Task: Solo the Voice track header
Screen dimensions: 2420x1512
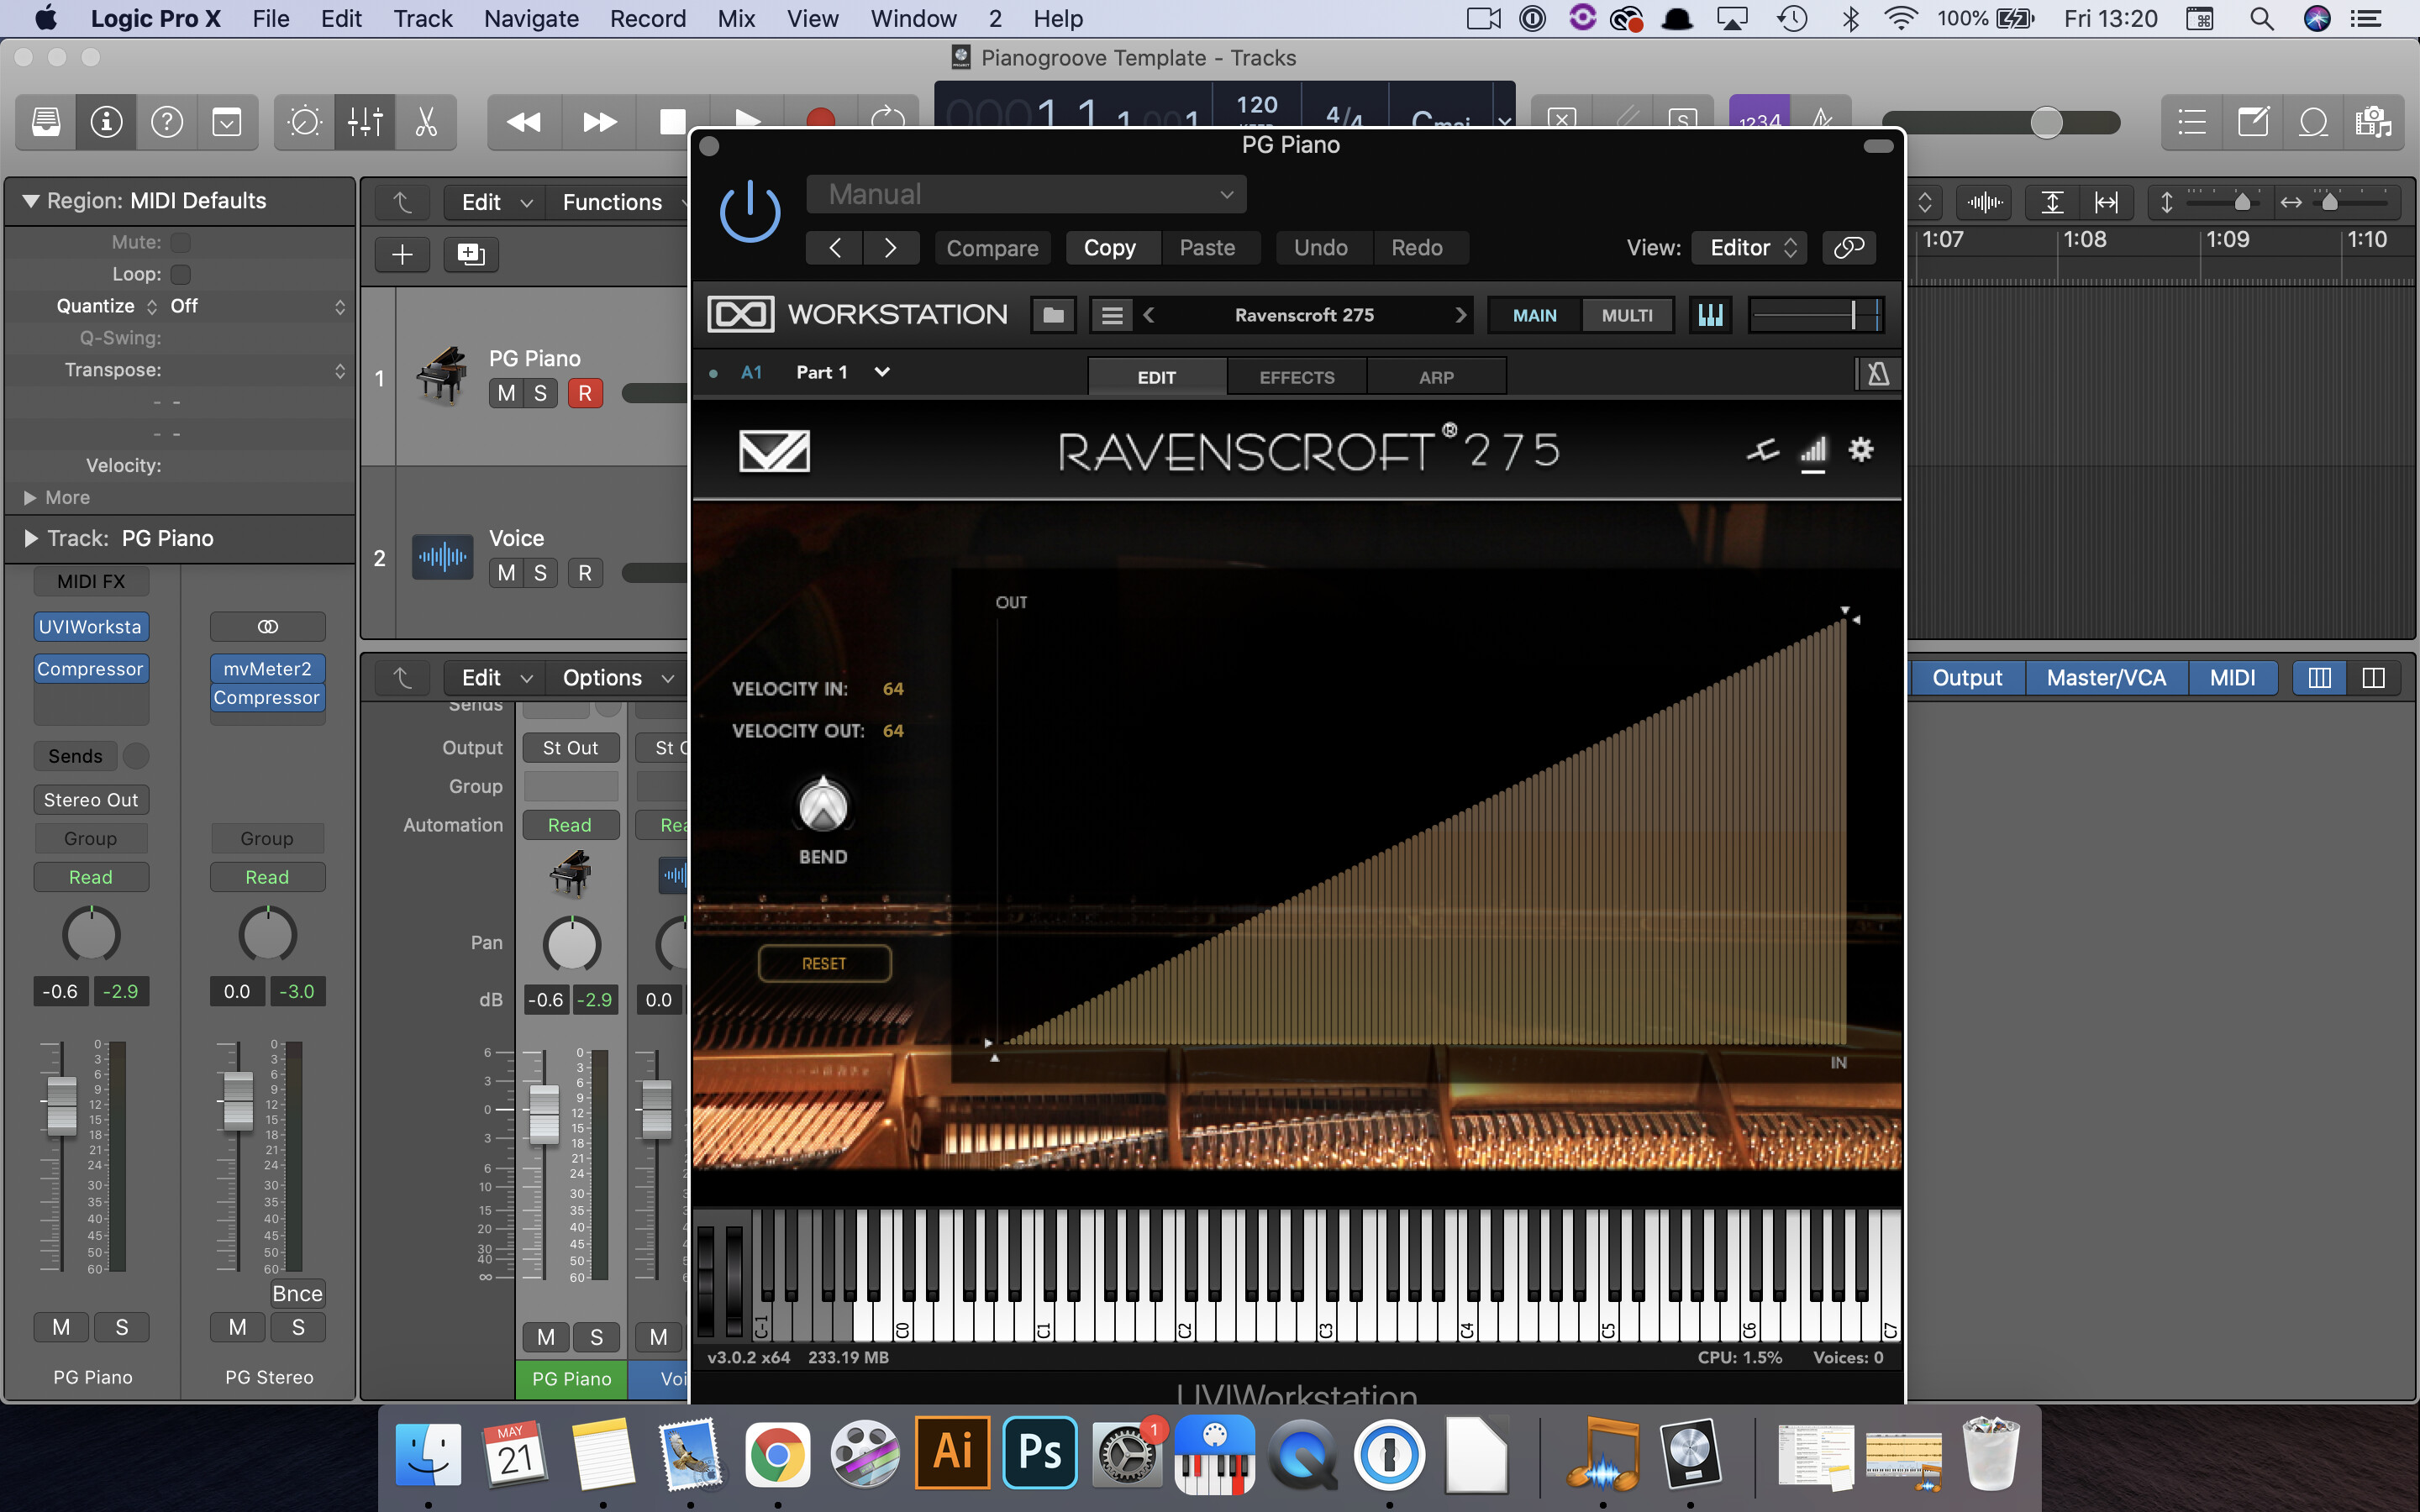Action: tap(540, 573)
